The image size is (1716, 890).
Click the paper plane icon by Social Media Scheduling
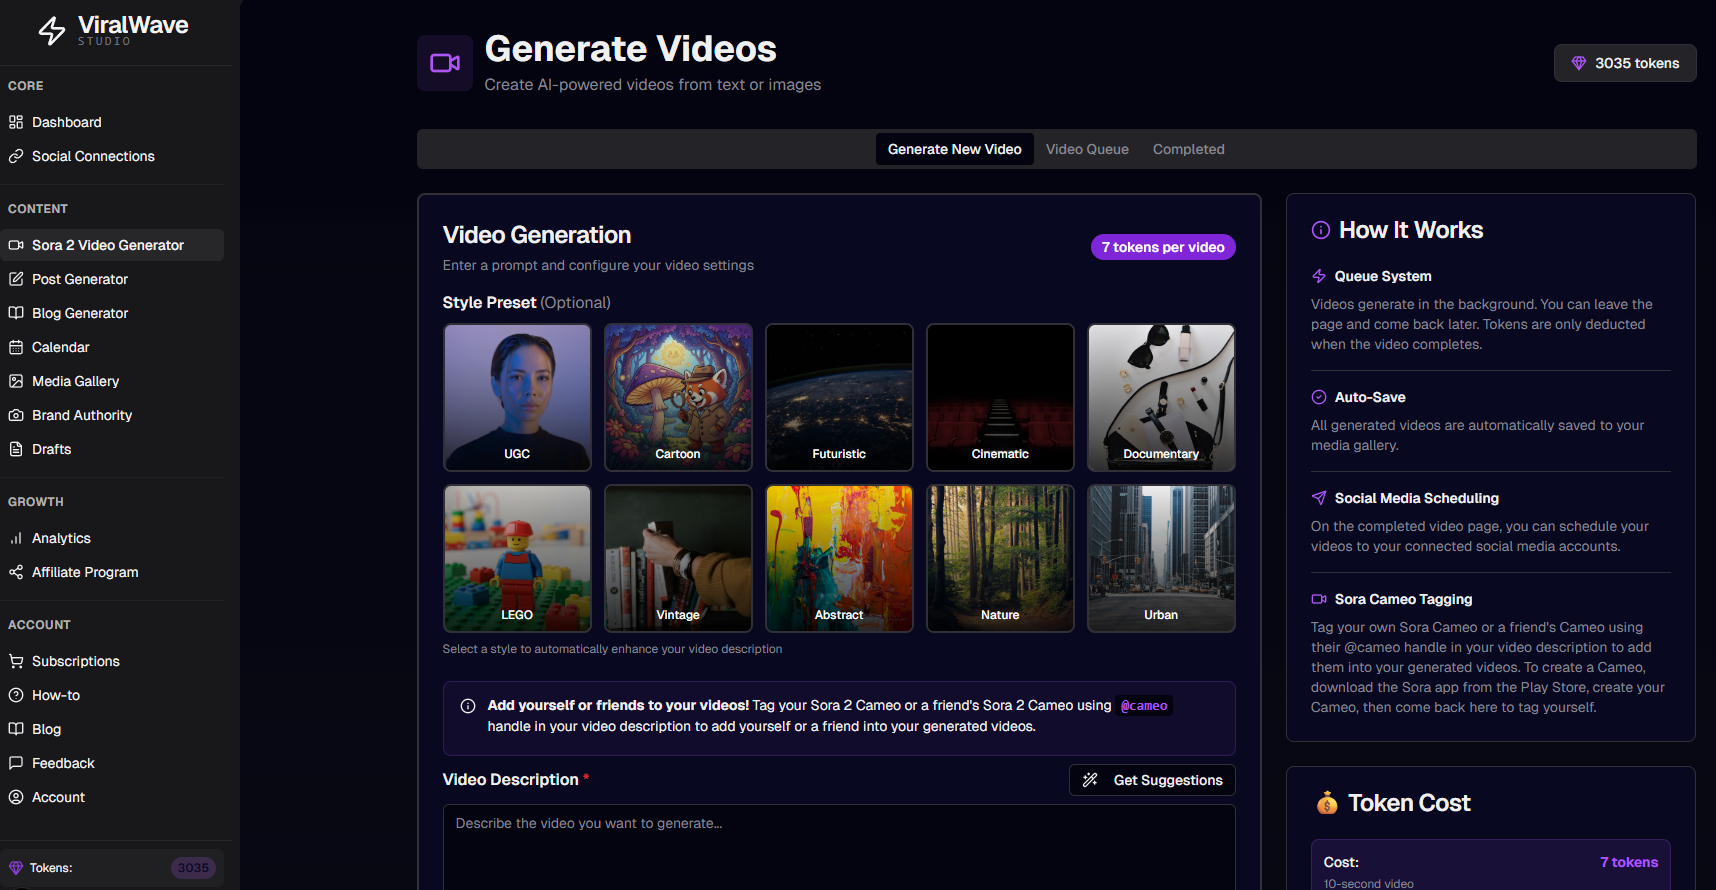[1319, 498]
